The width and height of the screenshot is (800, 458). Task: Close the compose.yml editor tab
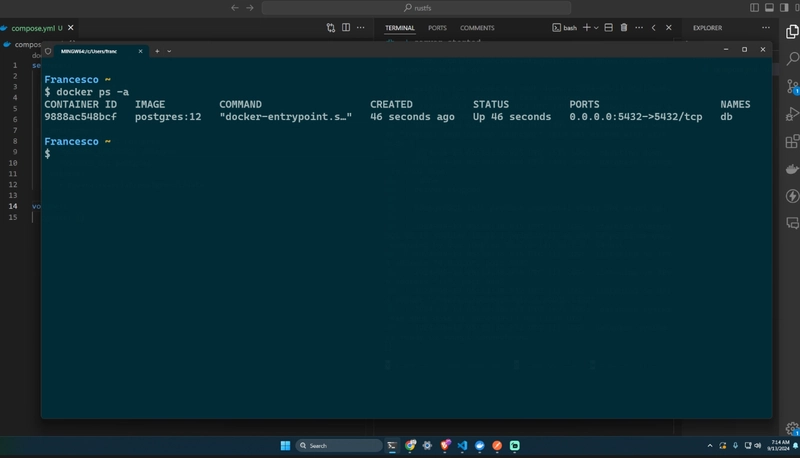(71, 28)
